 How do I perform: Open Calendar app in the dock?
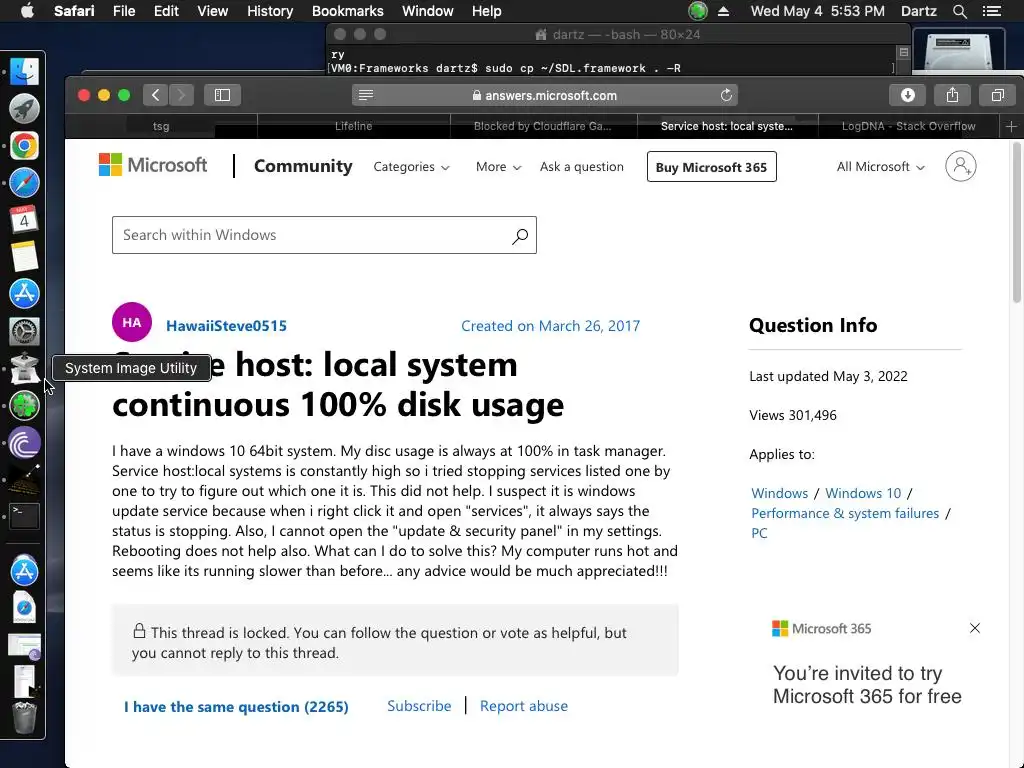click(x=24, y=219)
